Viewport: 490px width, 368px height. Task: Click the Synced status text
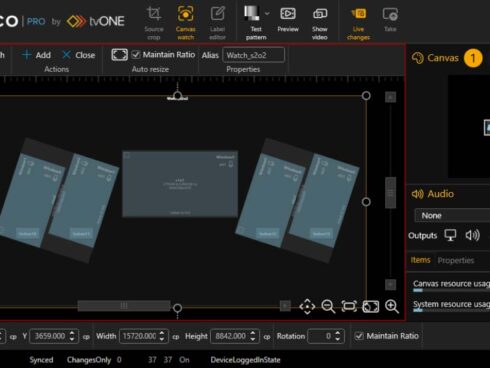click(x=41, y=360)
